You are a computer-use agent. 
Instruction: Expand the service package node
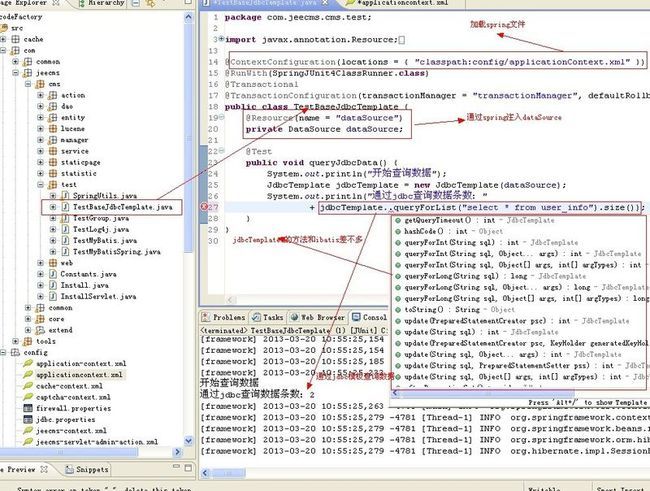pos(41,151)
